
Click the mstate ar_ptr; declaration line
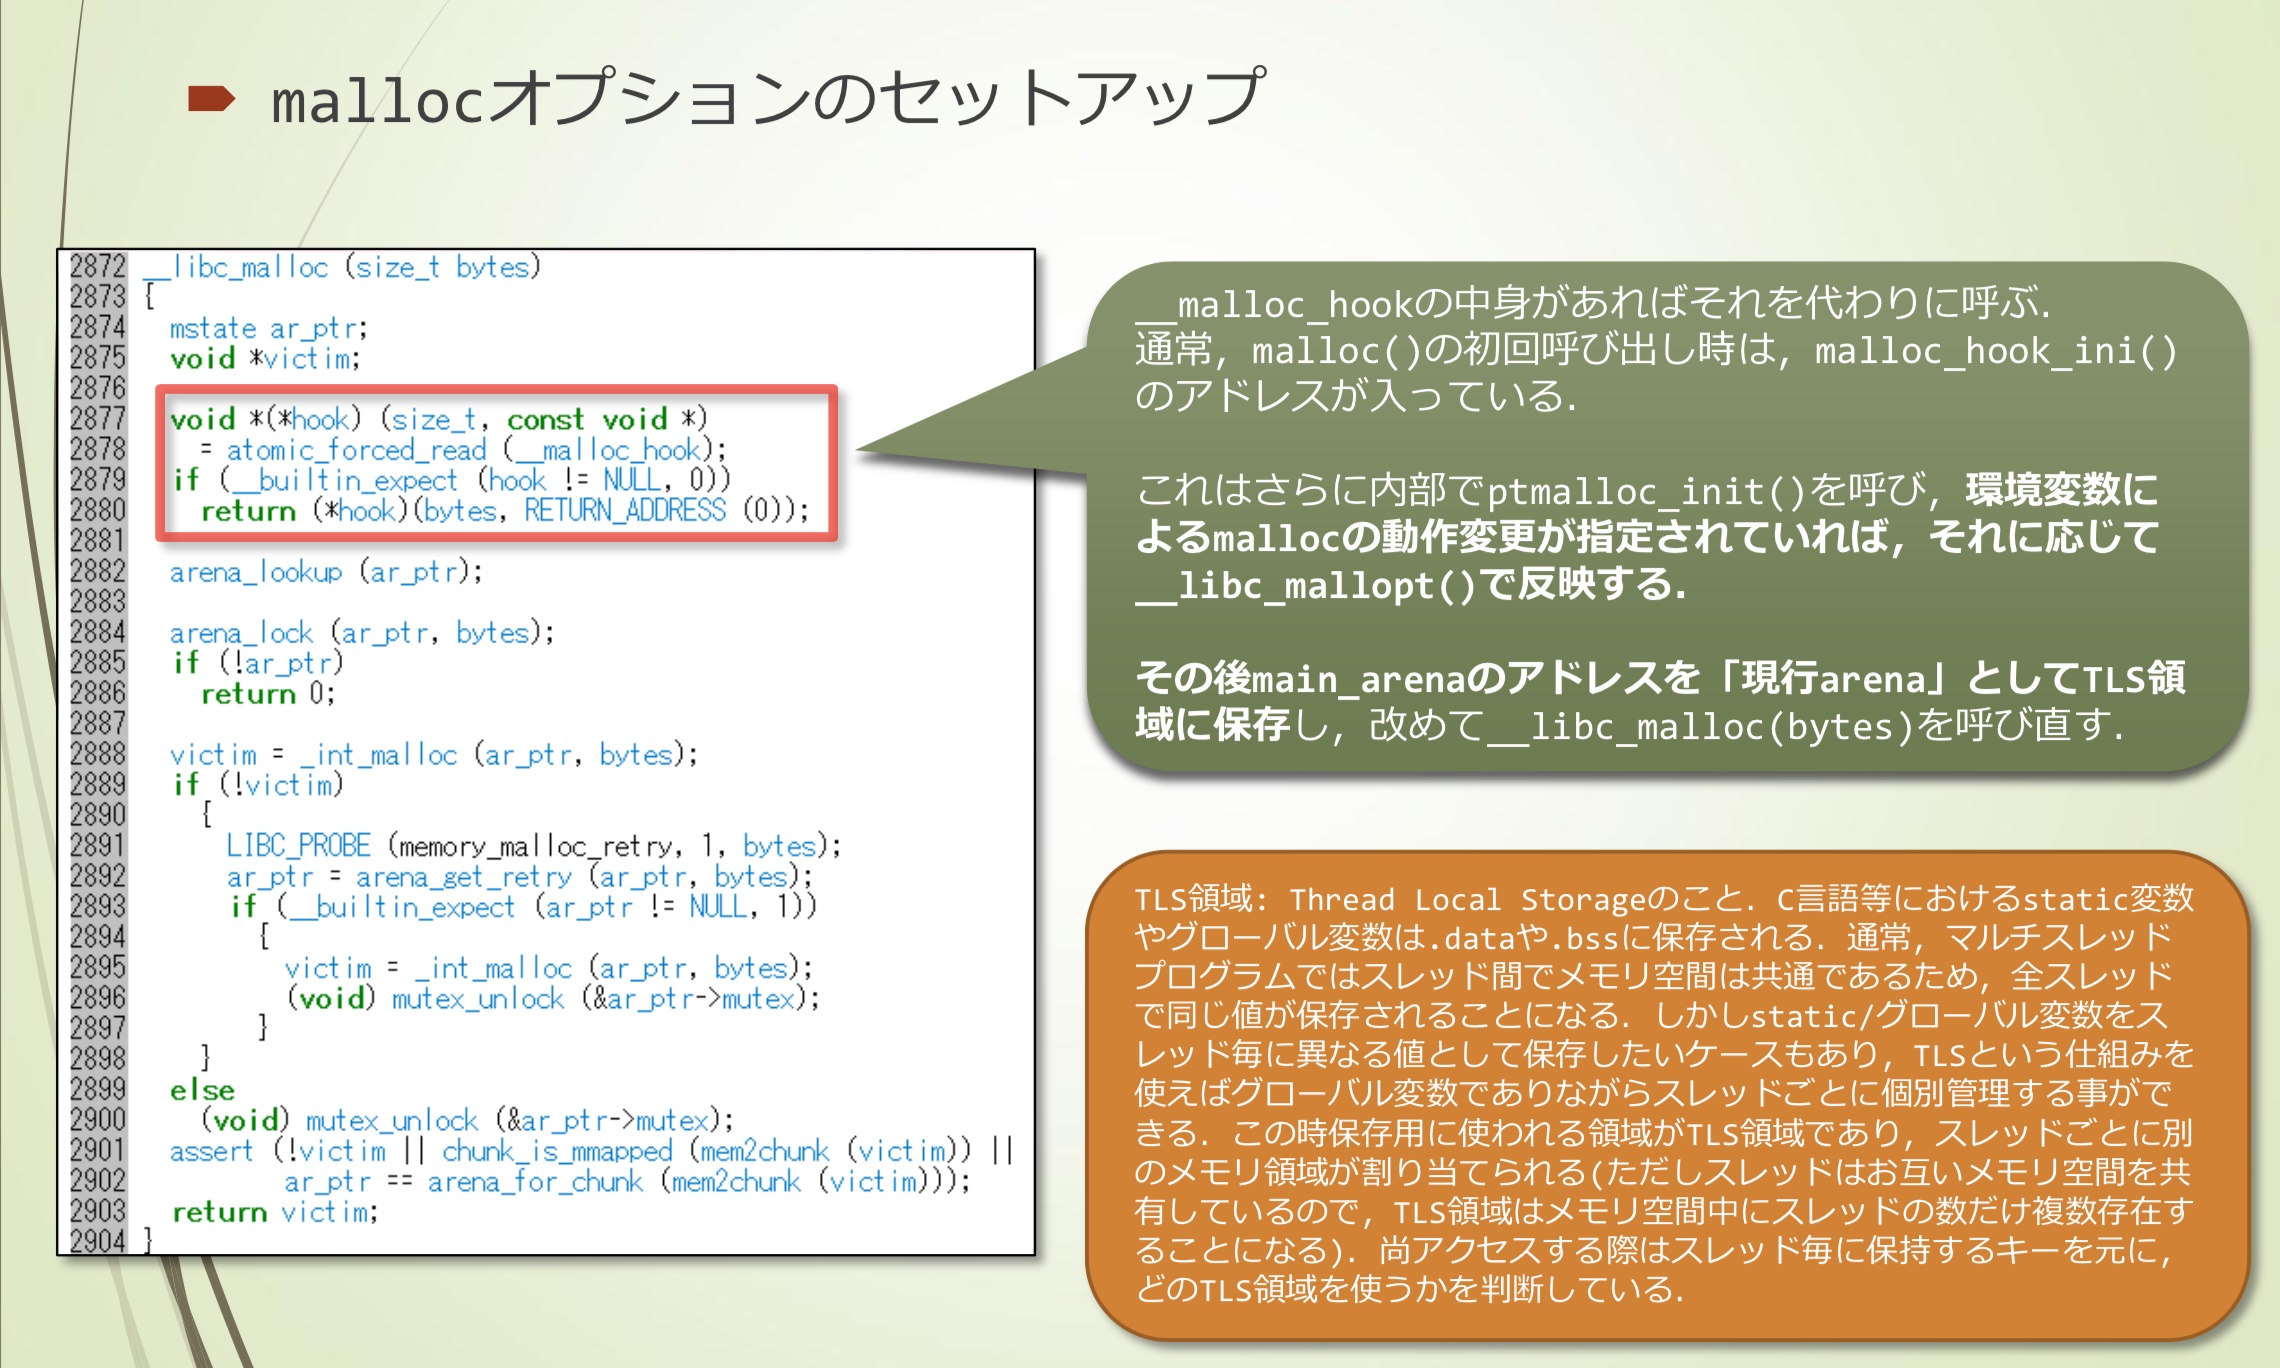(268, 328)
